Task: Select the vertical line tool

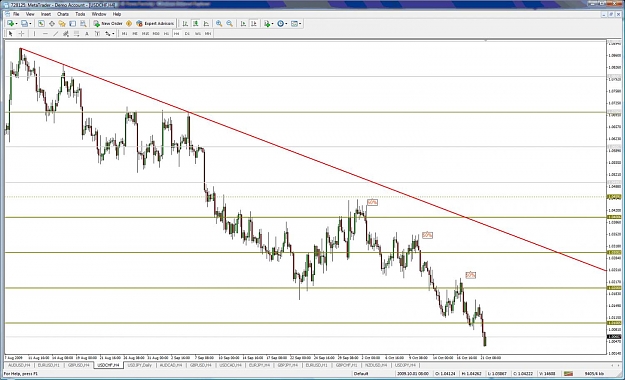Action: [x=34, y=33]
